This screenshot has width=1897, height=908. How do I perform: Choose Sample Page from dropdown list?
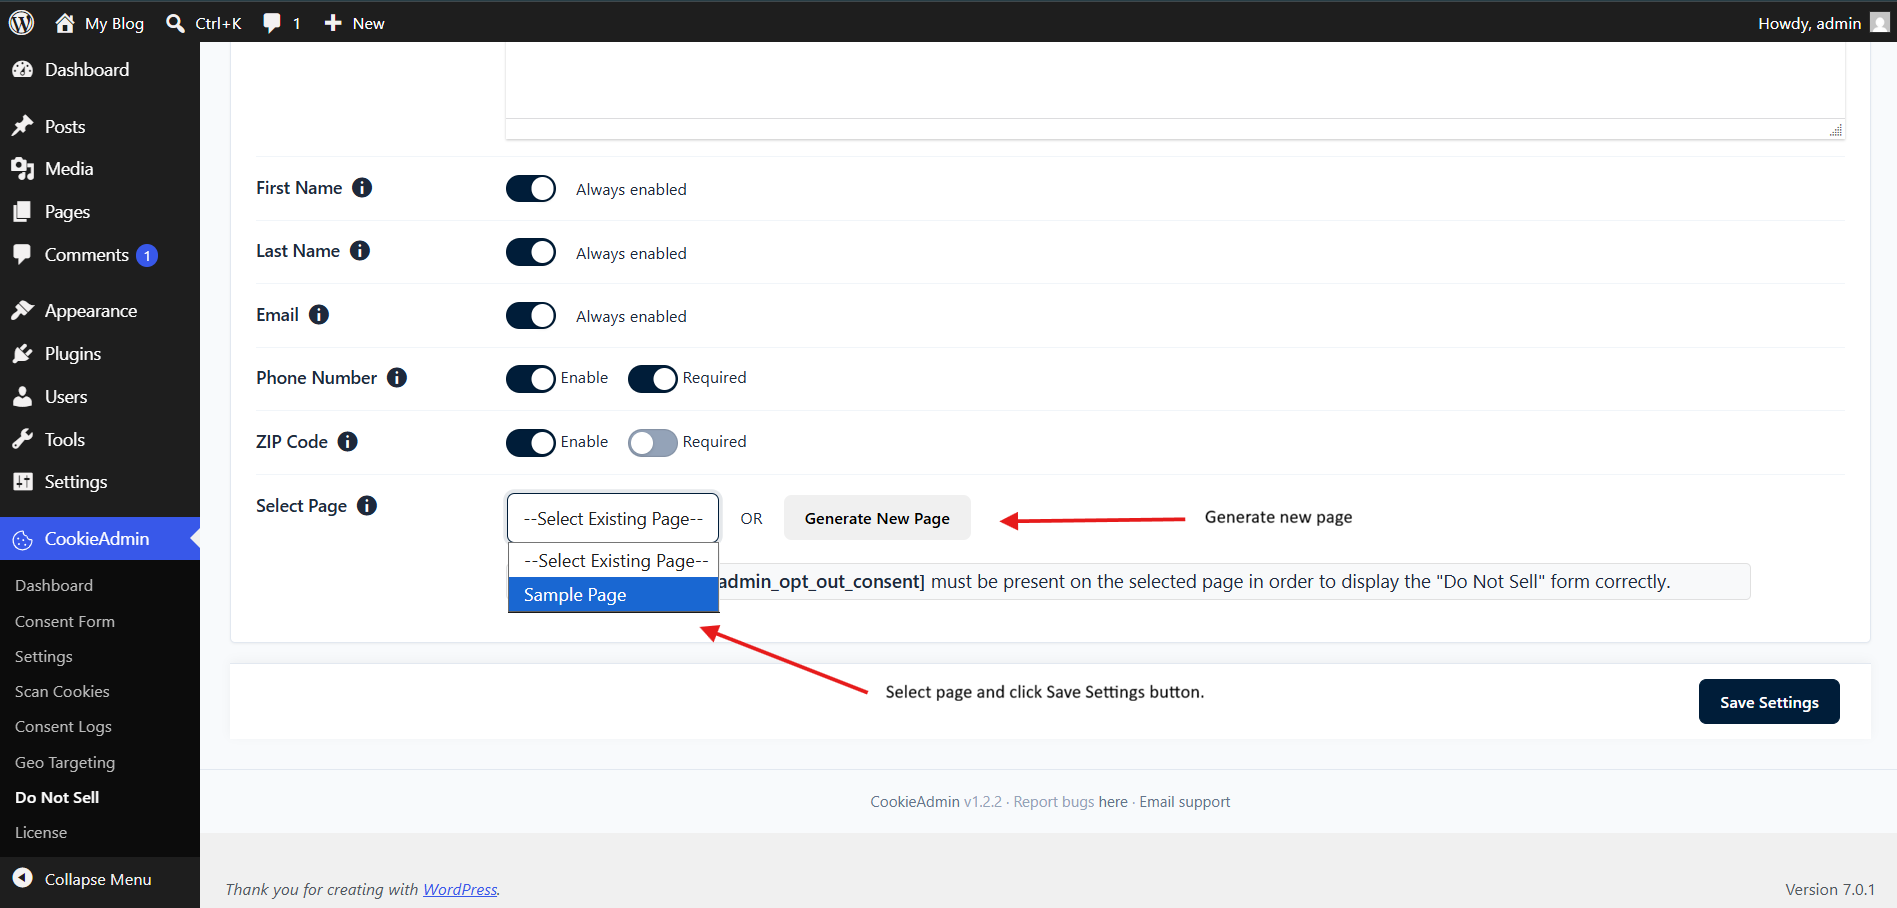(x=613, y=595)
